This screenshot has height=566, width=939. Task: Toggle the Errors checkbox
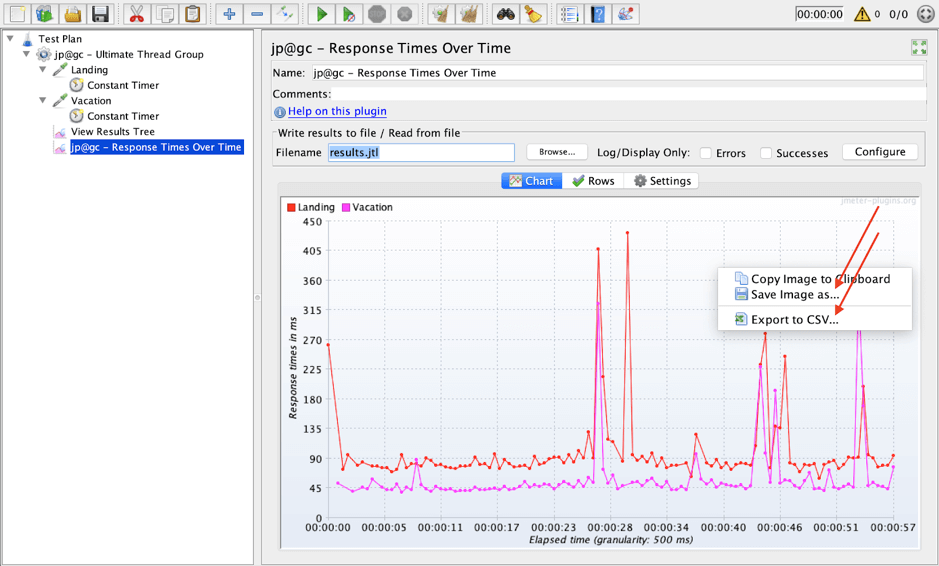[706, 153]
